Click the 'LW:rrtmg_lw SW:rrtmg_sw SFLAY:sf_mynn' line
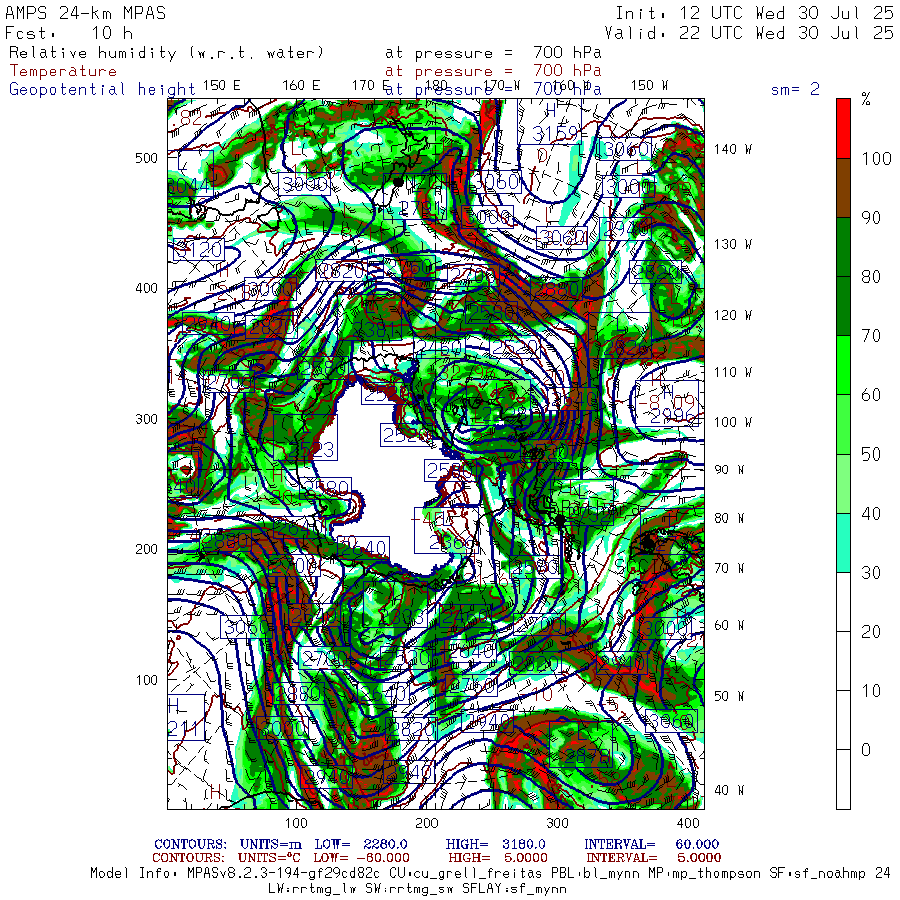900x900 pixels. point(417,889)
